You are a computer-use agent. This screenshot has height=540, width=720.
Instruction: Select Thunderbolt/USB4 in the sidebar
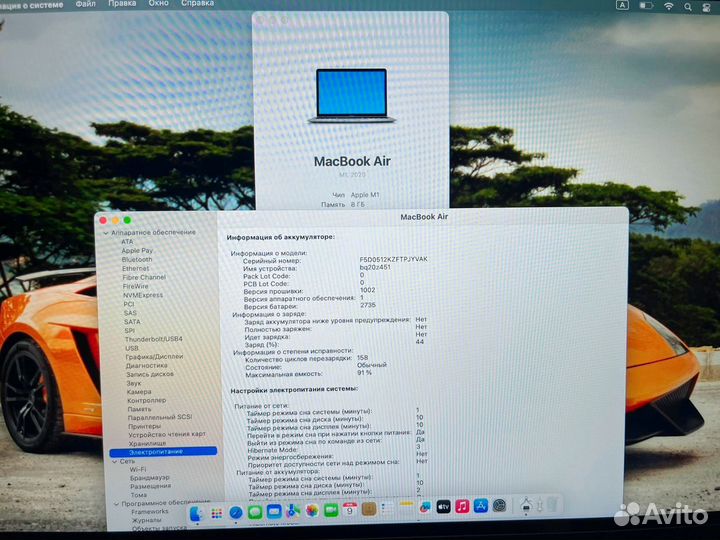[x=153, y=339]
